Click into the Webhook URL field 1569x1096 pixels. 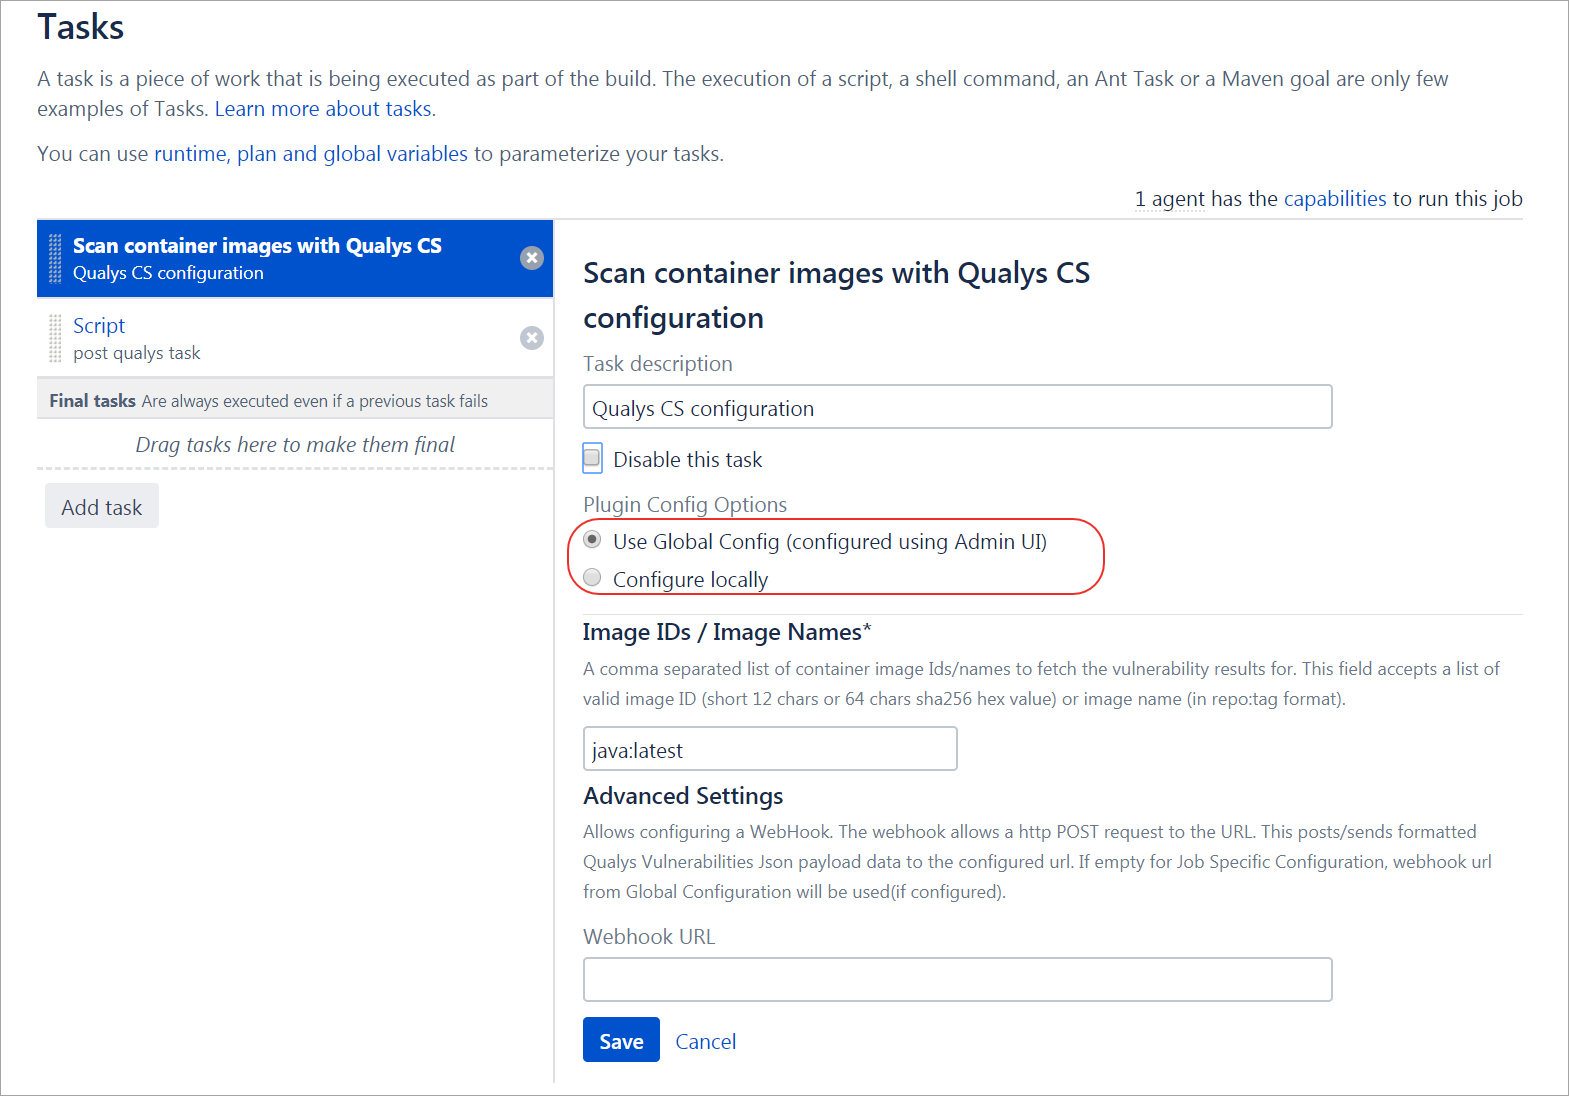[958, 980]
